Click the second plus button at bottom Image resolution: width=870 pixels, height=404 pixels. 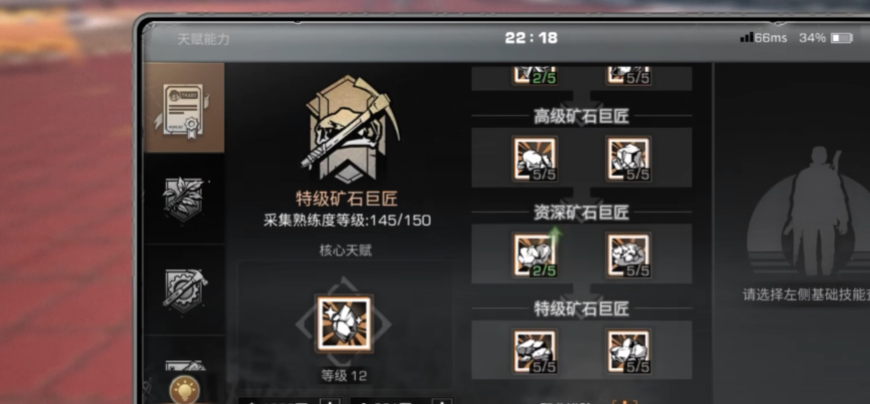[442, 401]
